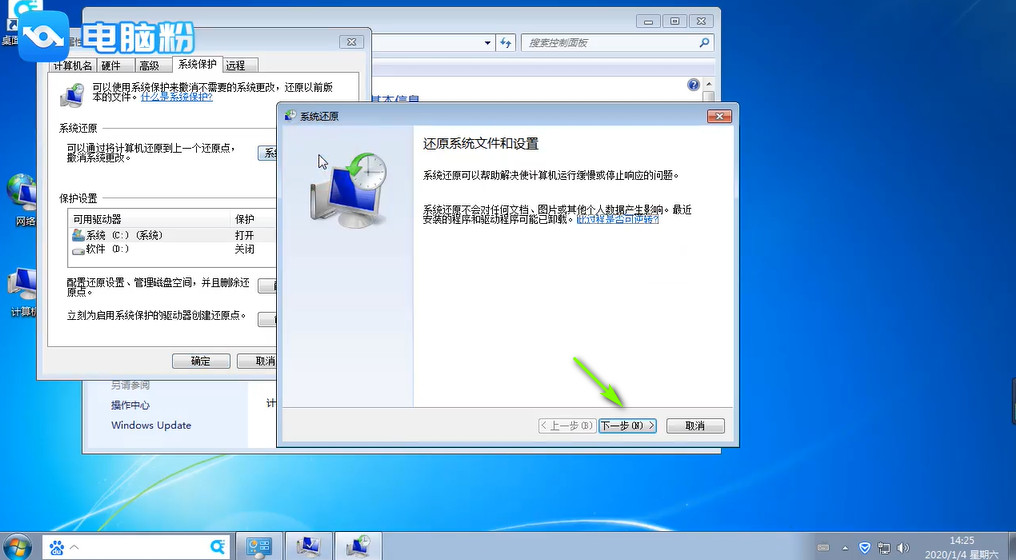
Task: Click the network tray icon
Action: coord(884,548)
